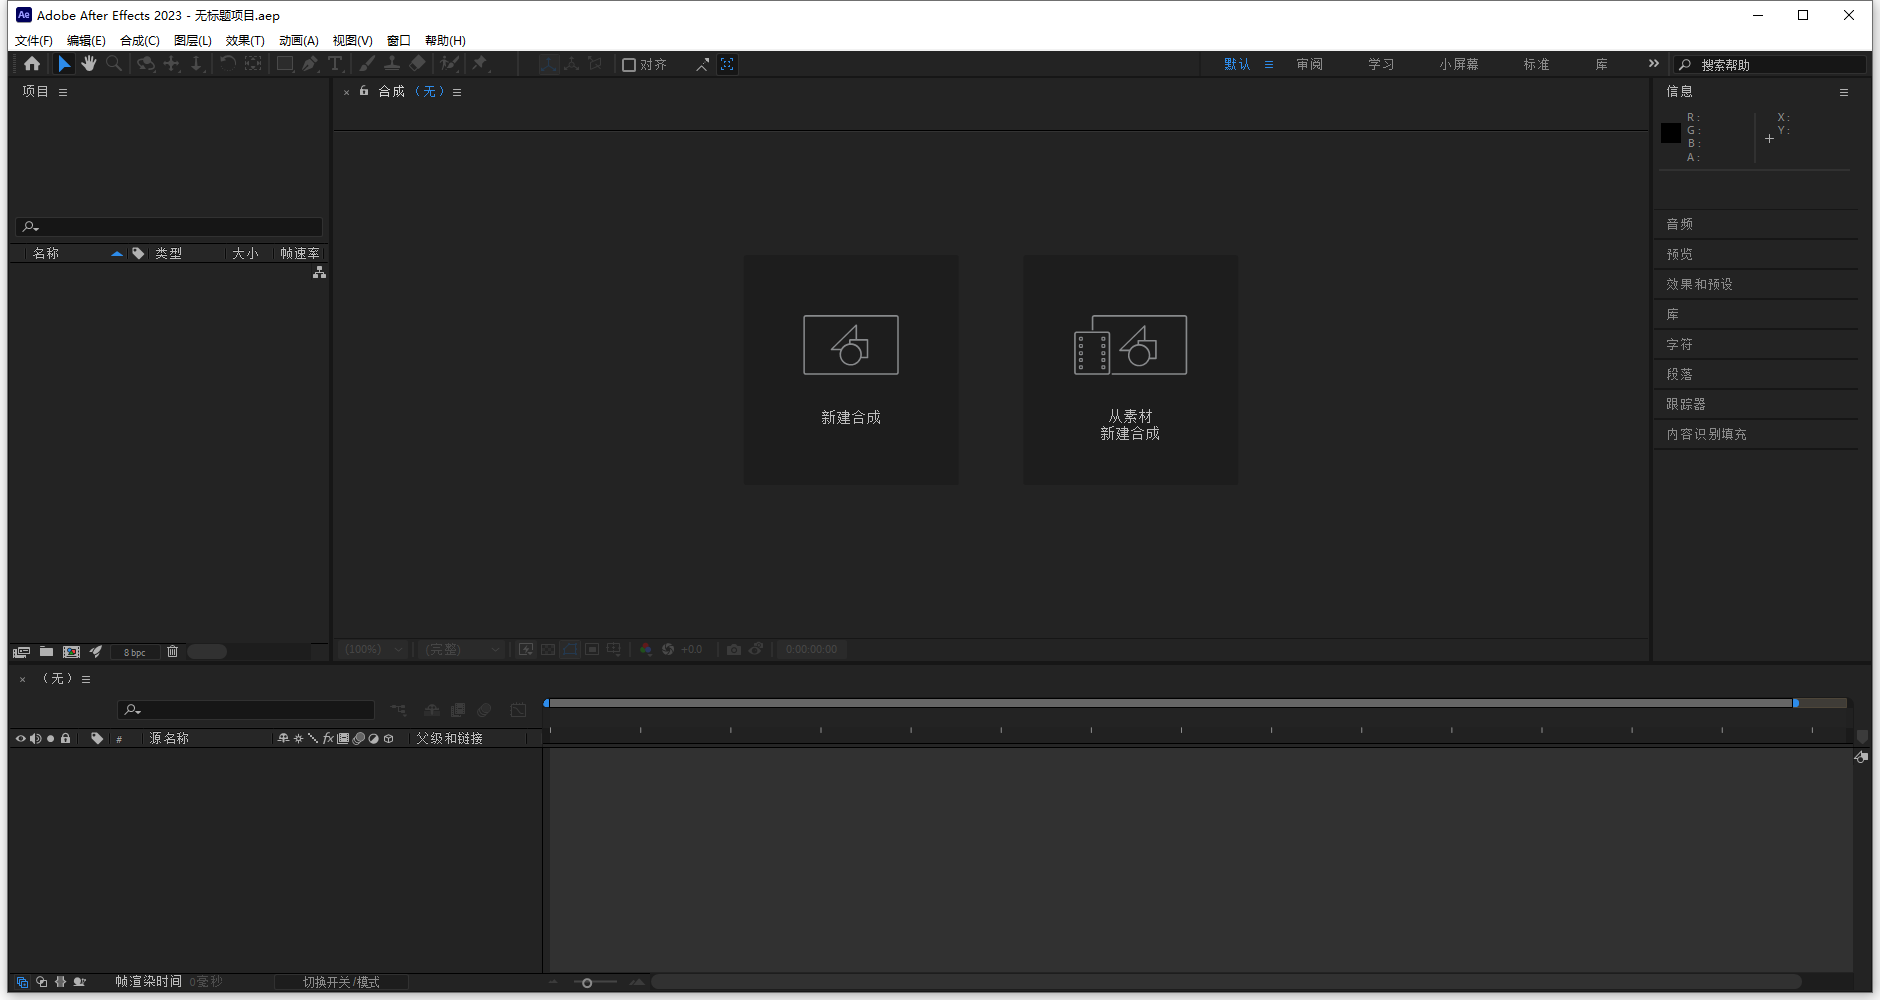Select the Zoom magnifier tool
Screen dimensions: 1880x1000
point(114,64)
